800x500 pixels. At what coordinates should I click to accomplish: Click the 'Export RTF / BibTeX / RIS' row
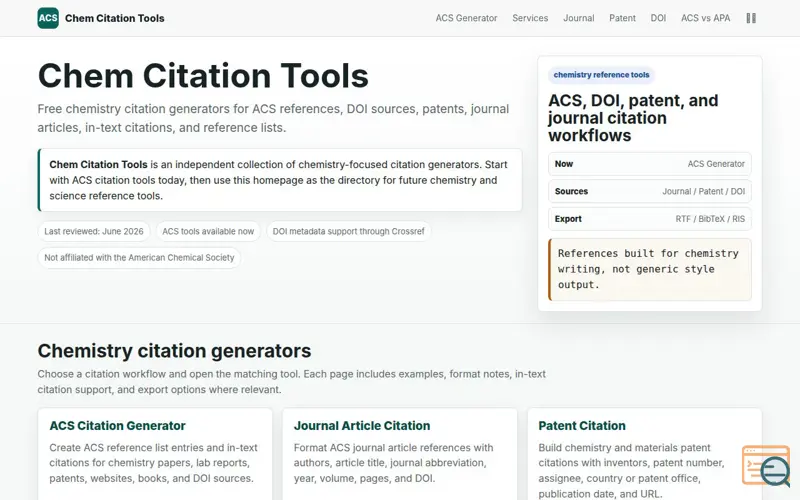pos(649,219)
